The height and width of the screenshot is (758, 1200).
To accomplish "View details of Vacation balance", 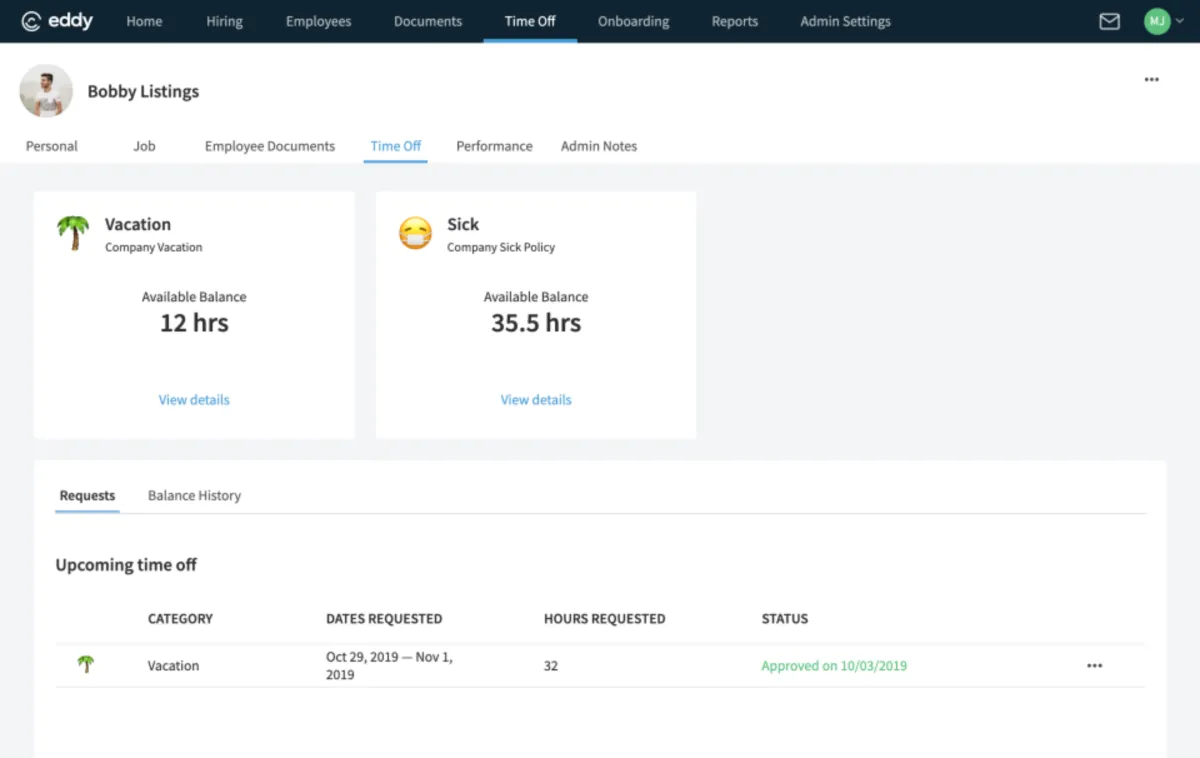I will pyautogui.click(x=194, y=400).
